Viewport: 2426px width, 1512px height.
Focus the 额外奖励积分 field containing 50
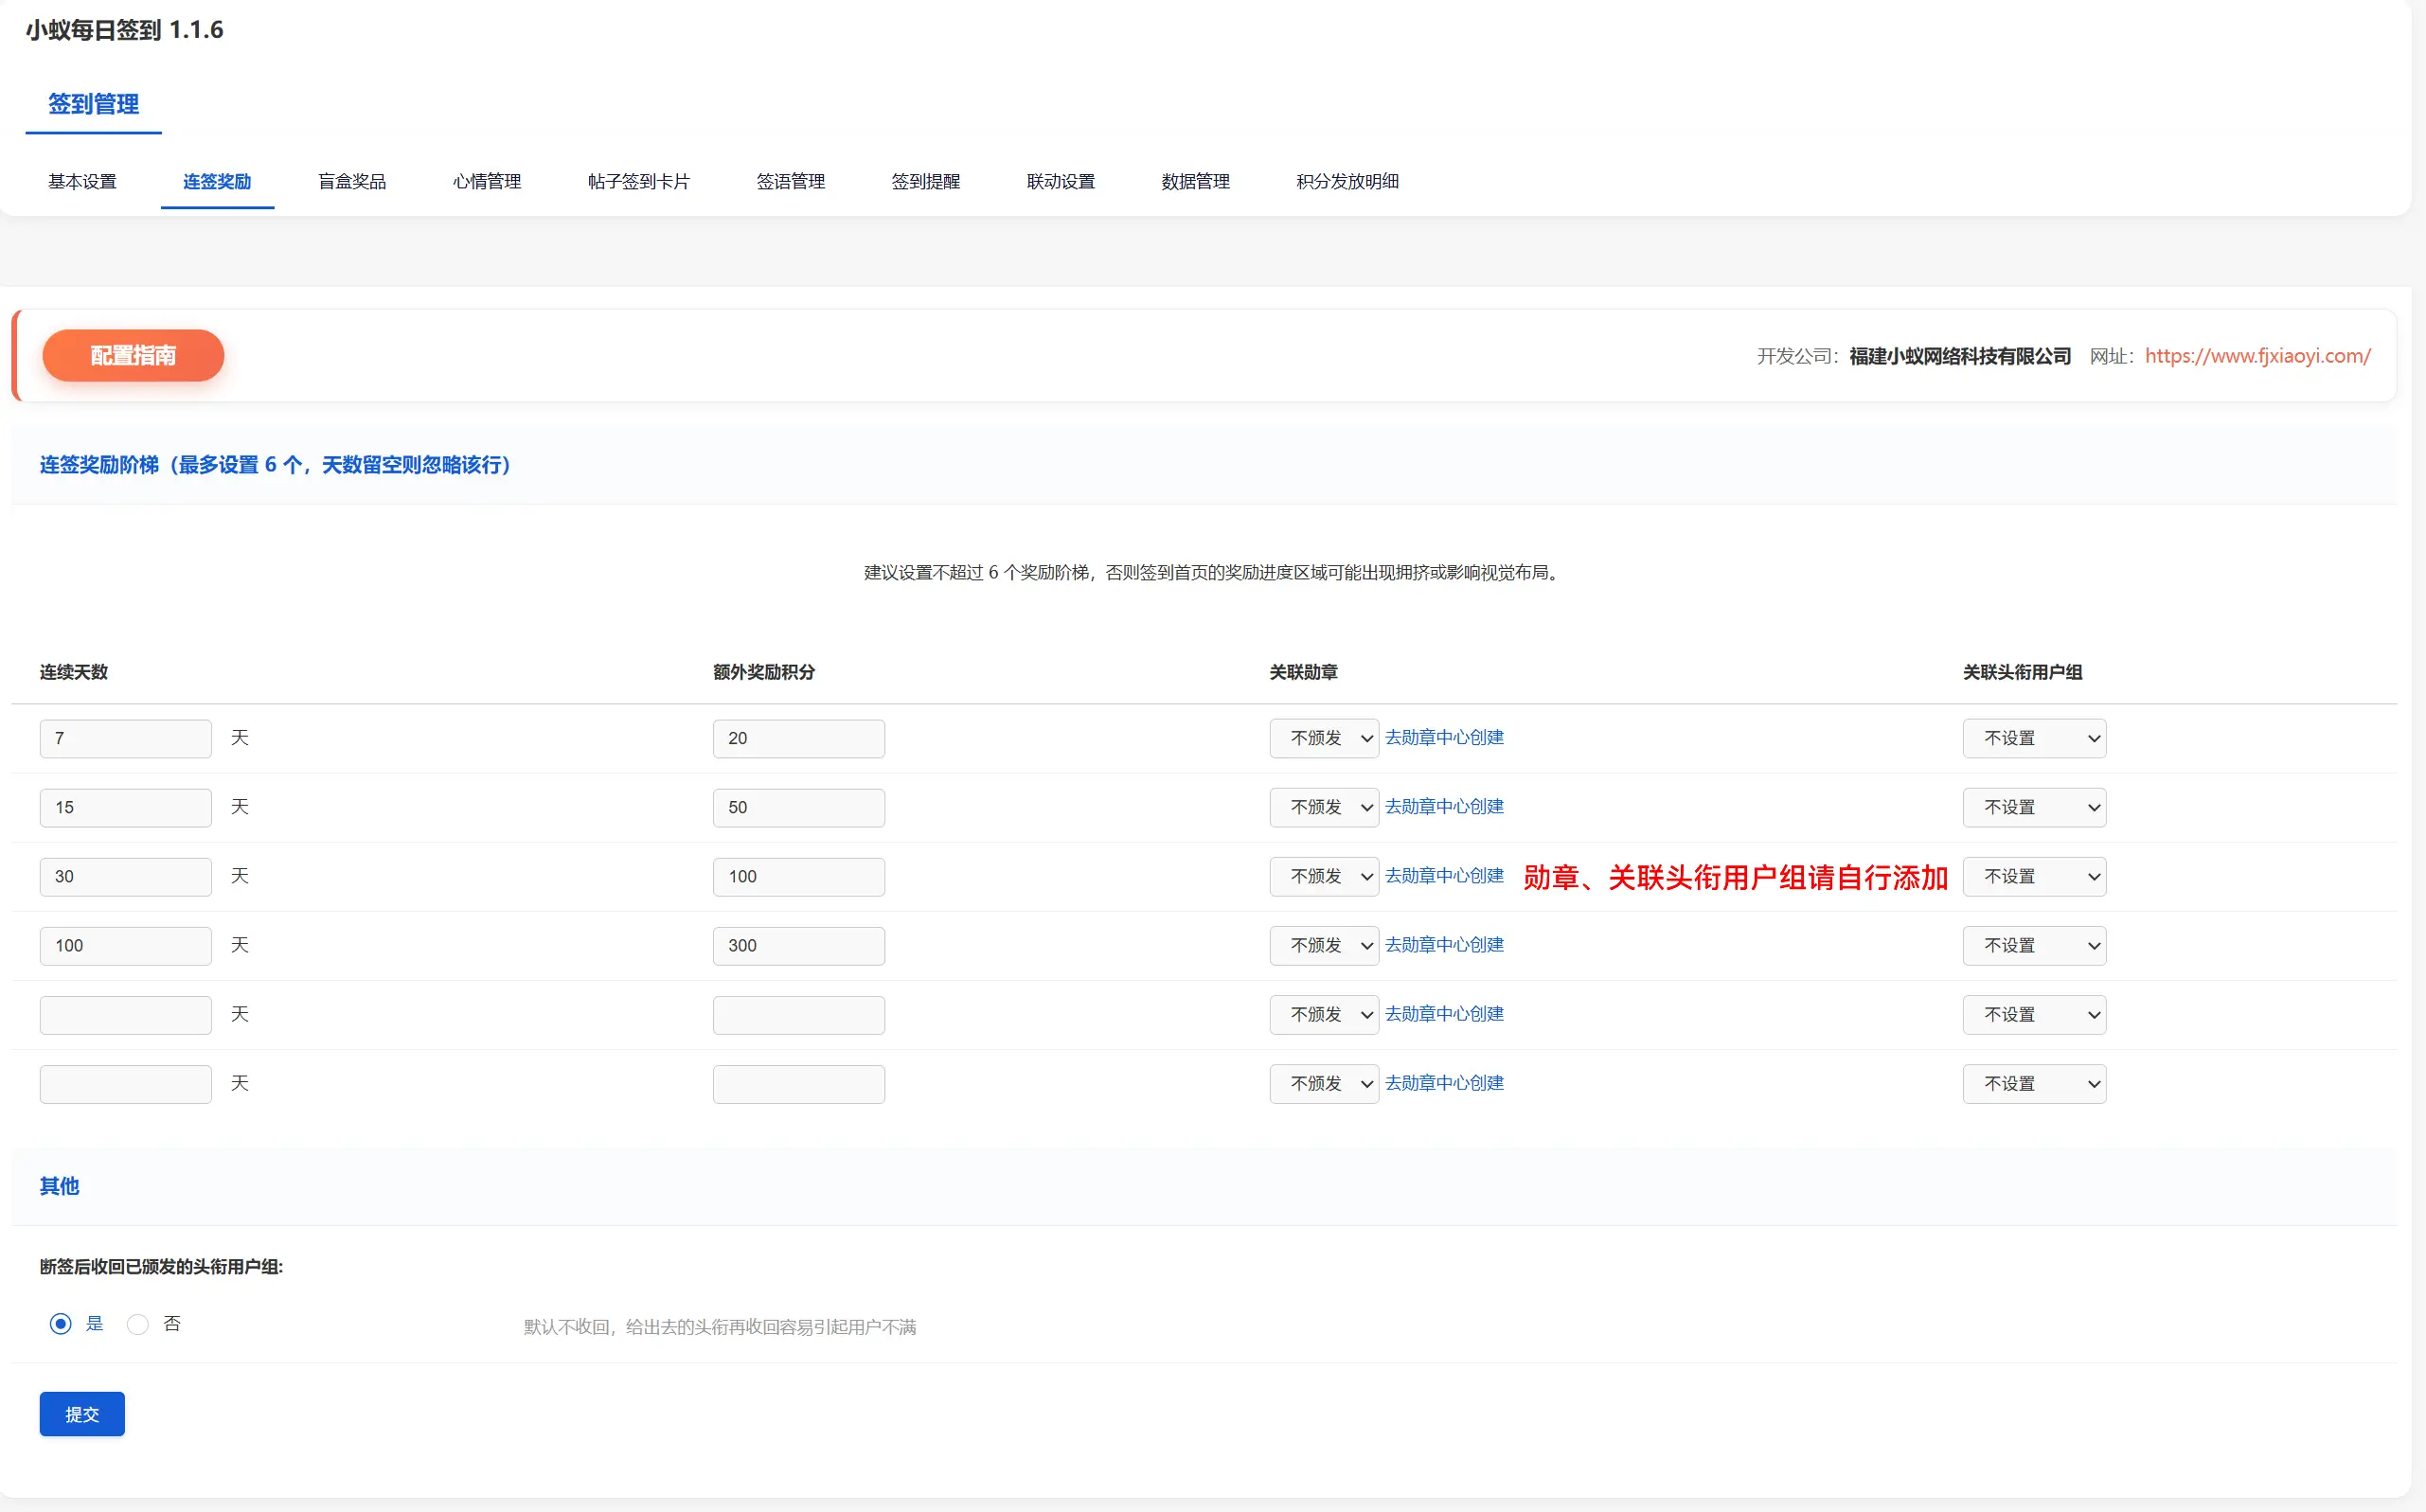(x=799, y=807)
